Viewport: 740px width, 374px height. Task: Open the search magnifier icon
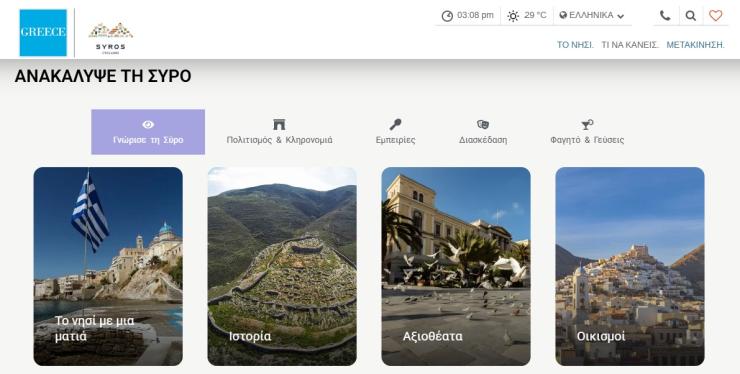click(x=690, y=16)
